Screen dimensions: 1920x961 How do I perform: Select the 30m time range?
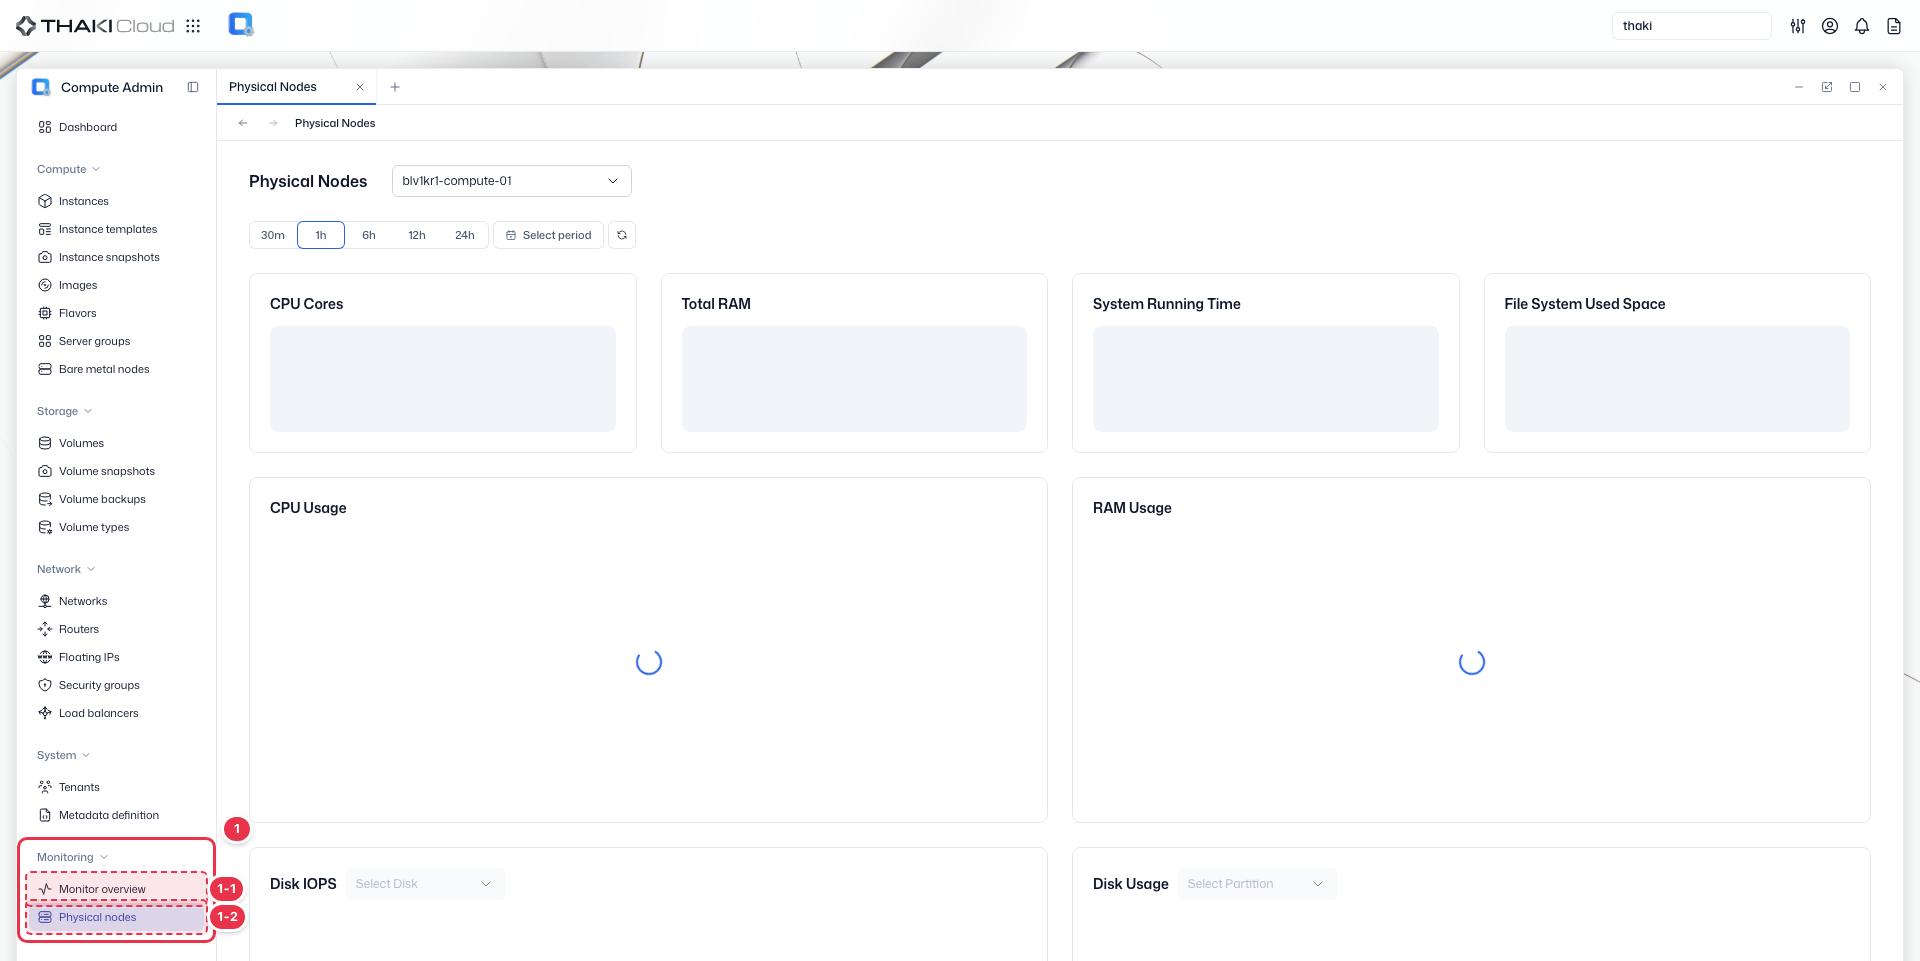[x=273, y=235]
